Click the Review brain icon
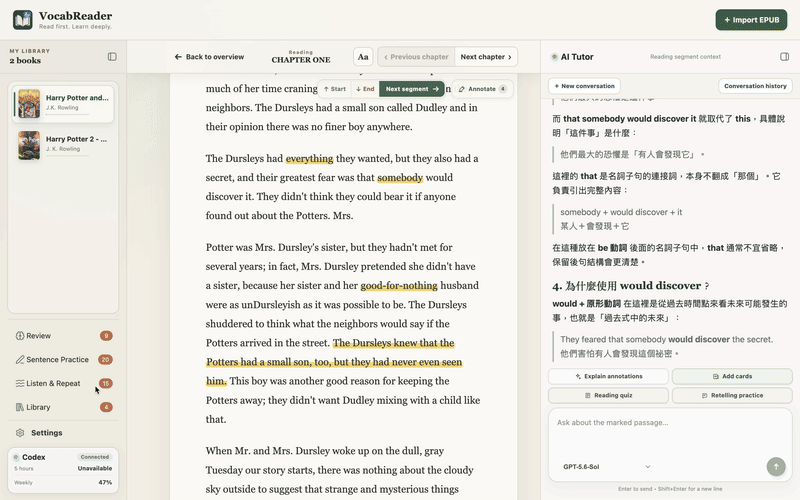 20,336
